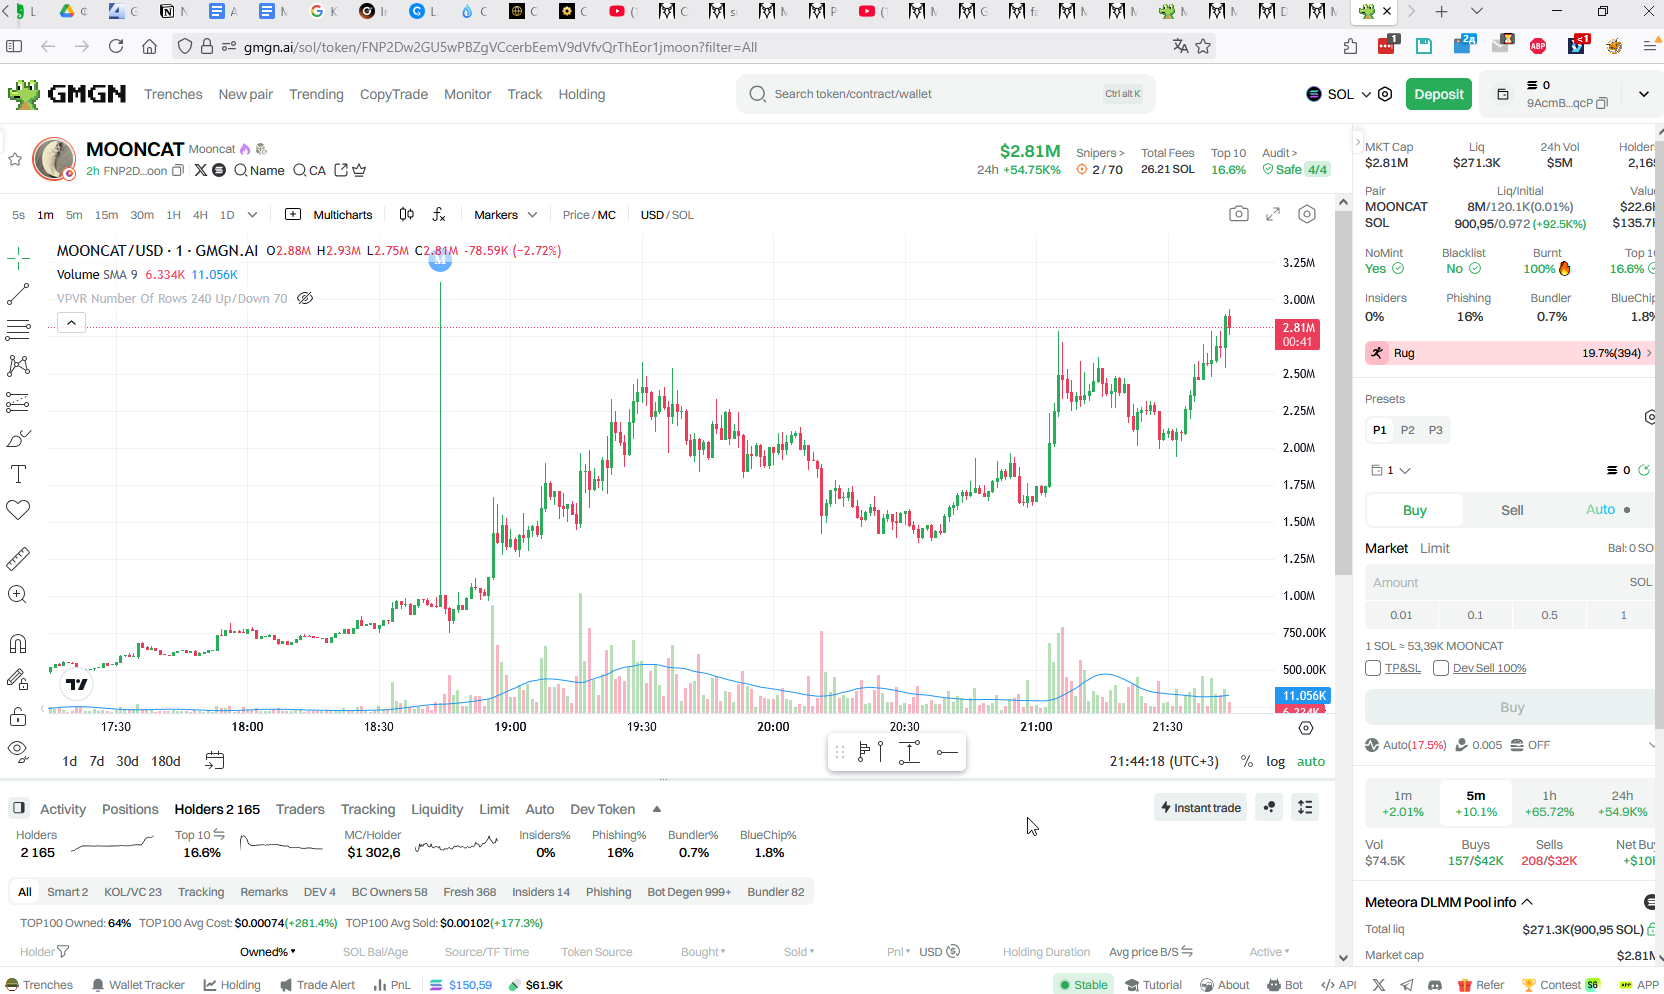Hide all drawings with eye icon
The height and width of the screenshot is (994, 1664).
point(18,750)
